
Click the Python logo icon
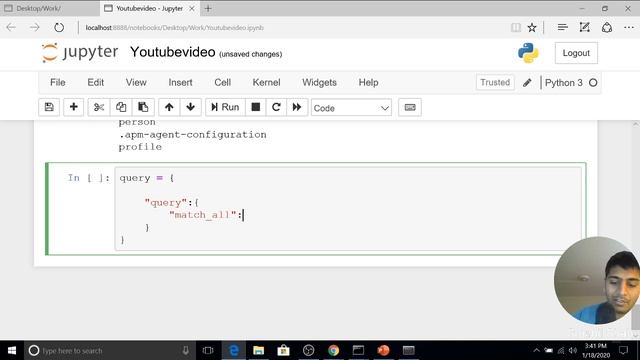(528, 53)
